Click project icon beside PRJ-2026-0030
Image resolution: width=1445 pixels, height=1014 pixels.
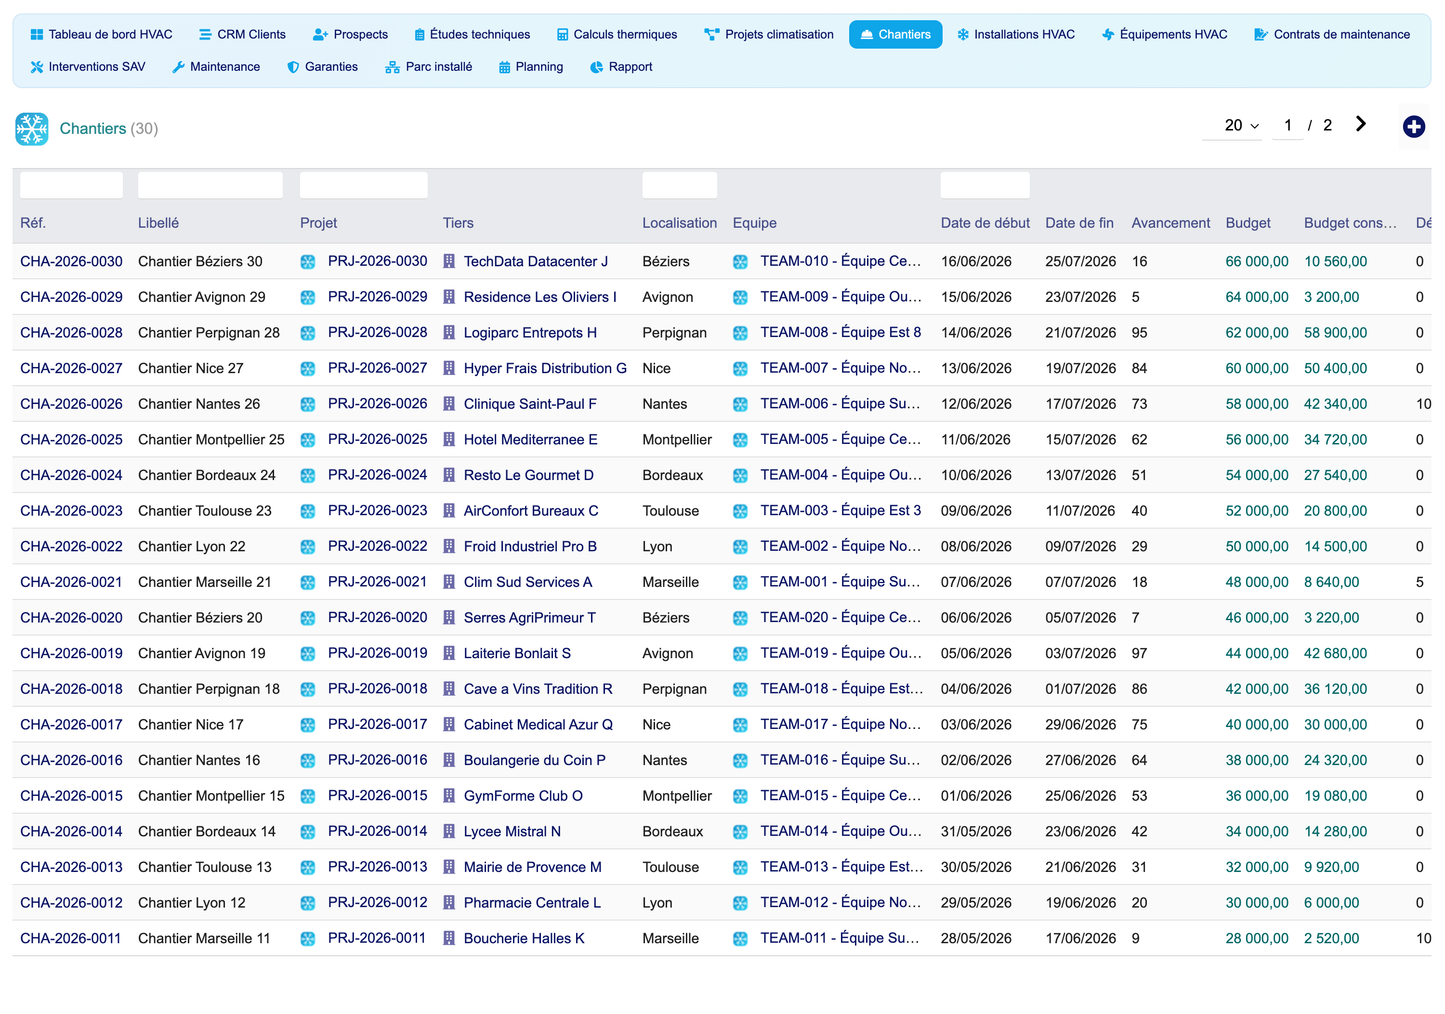click(x=308, y=262)
